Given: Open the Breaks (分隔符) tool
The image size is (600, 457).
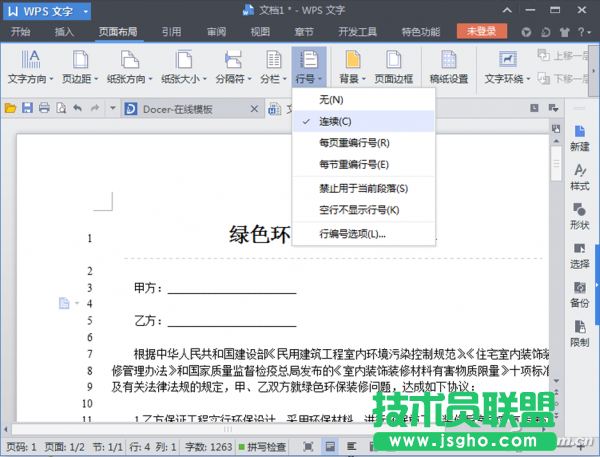Looking at the screenshot, I should point(233,67).
